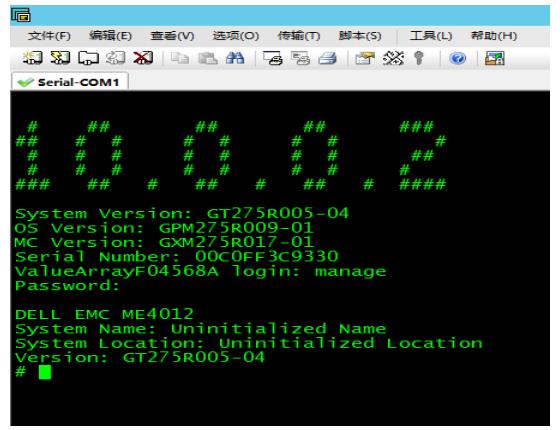
Task: Open the 脚本(S) menu
Action: 360,36
